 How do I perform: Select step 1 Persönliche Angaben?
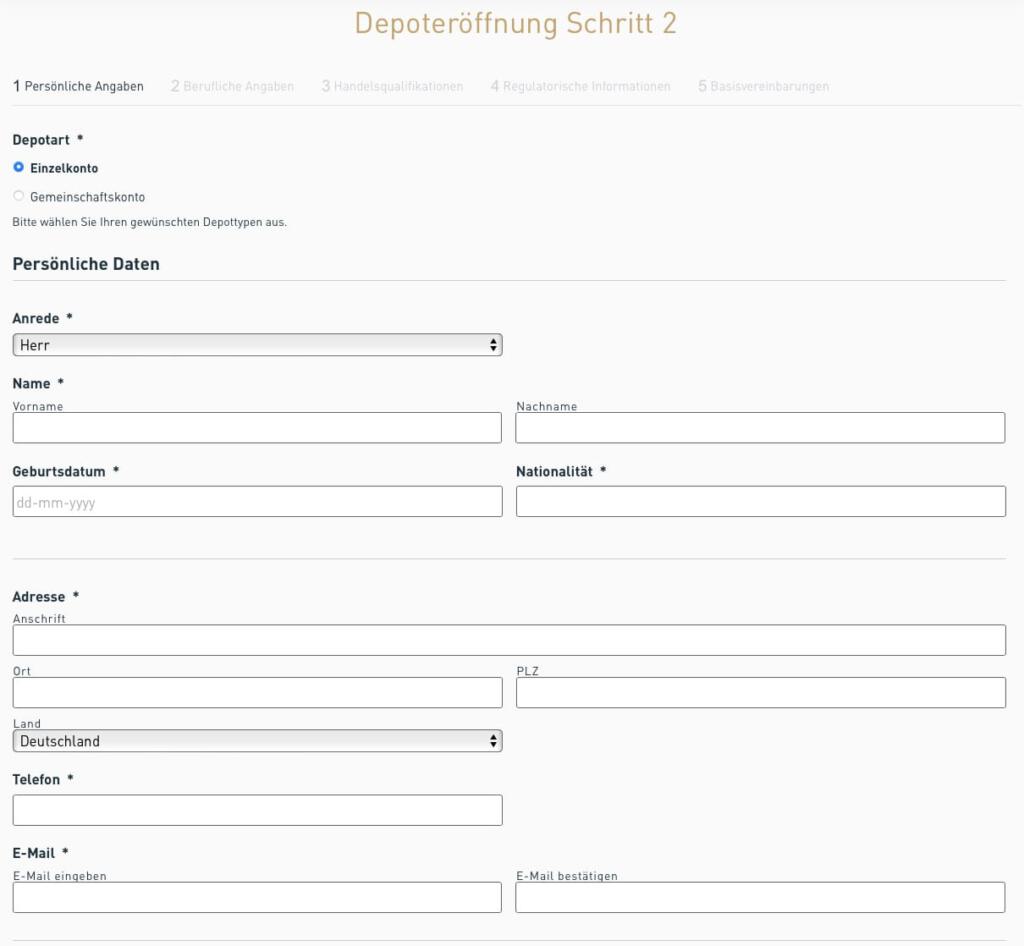(78, 86)
